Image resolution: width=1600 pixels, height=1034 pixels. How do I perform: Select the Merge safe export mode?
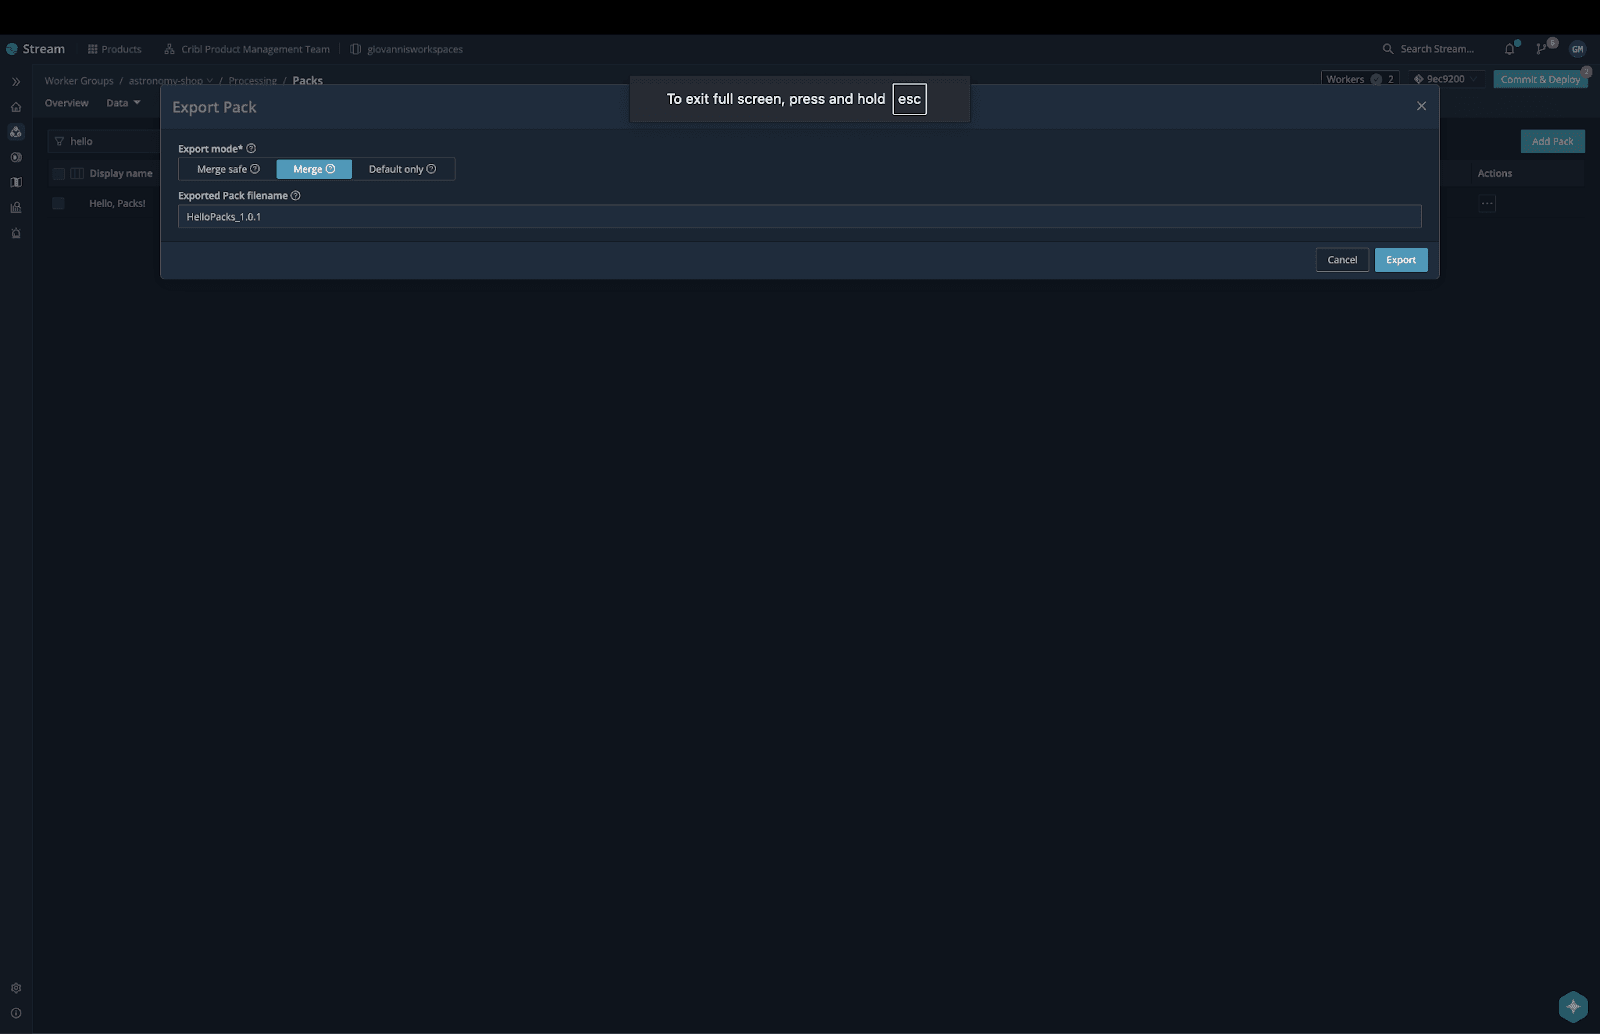tap(227, 169)
